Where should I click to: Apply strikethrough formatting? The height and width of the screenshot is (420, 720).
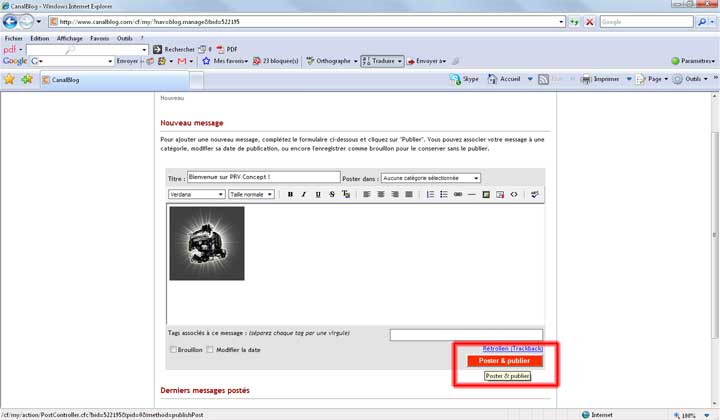click(332, 195)
